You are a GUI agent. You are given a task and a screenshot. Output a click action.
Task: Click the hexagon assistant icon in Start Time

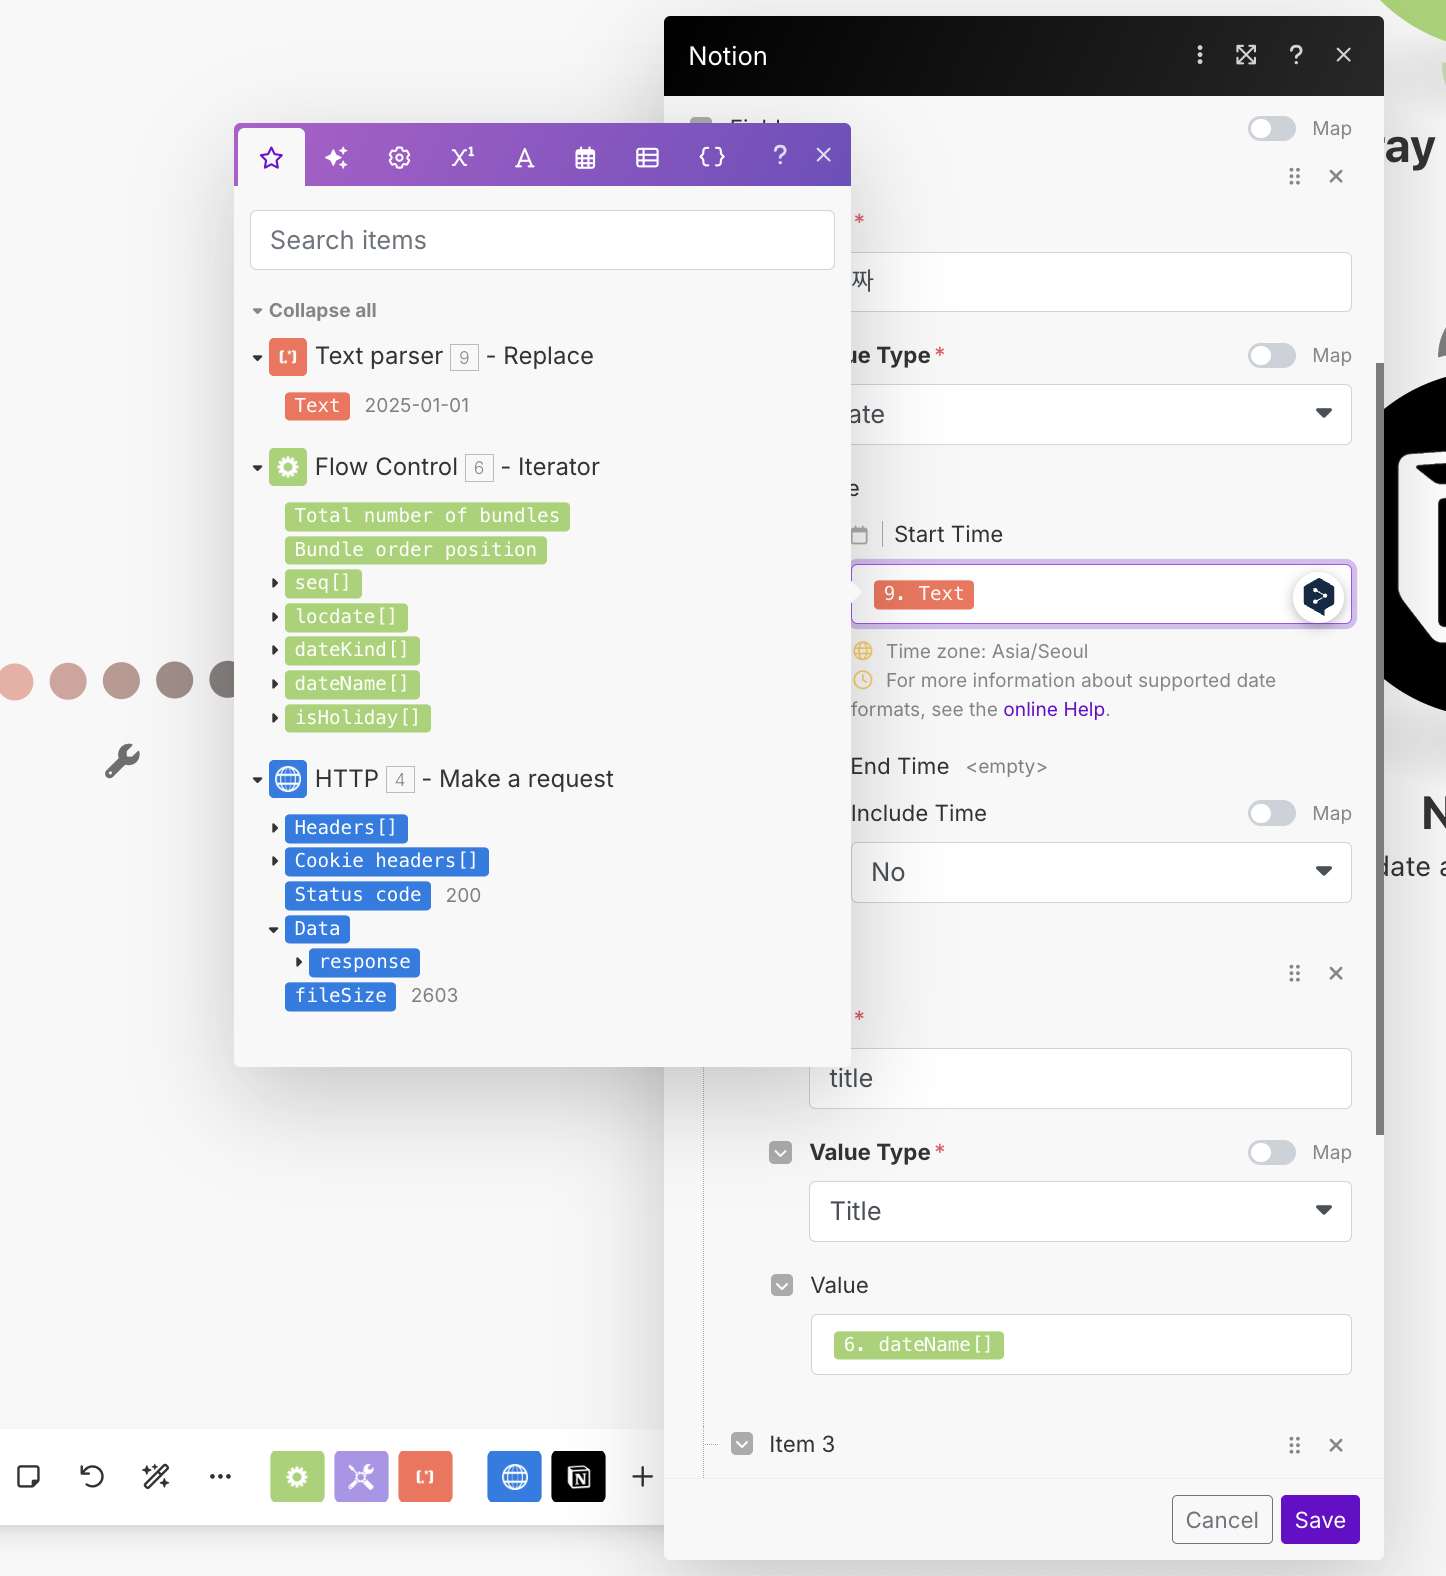click(x=1319, y=597)
